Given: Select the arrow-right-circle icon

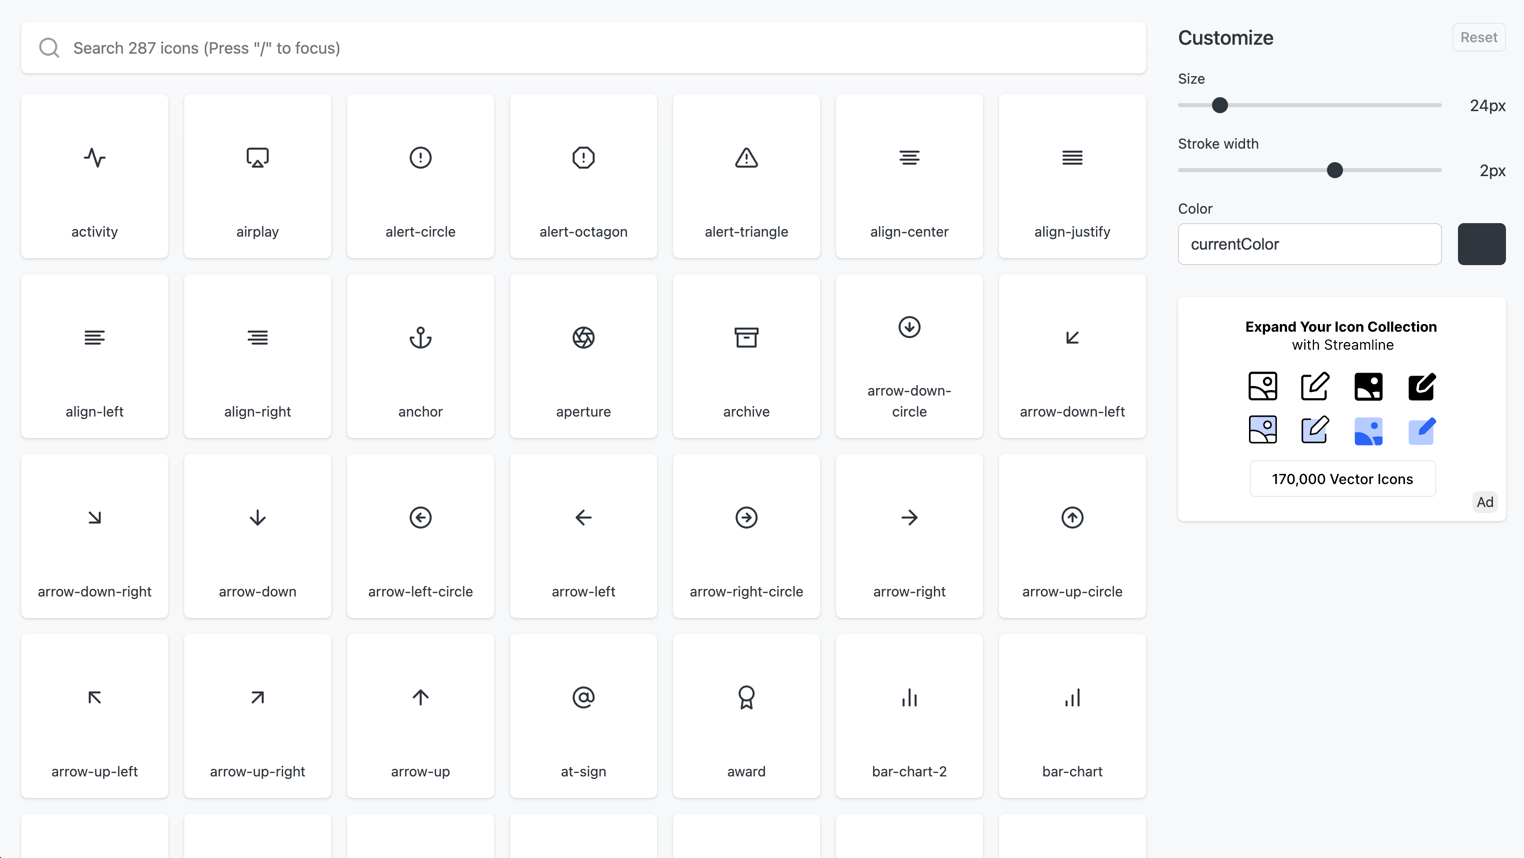Looking at the screenshot, I should pos(746,536).
